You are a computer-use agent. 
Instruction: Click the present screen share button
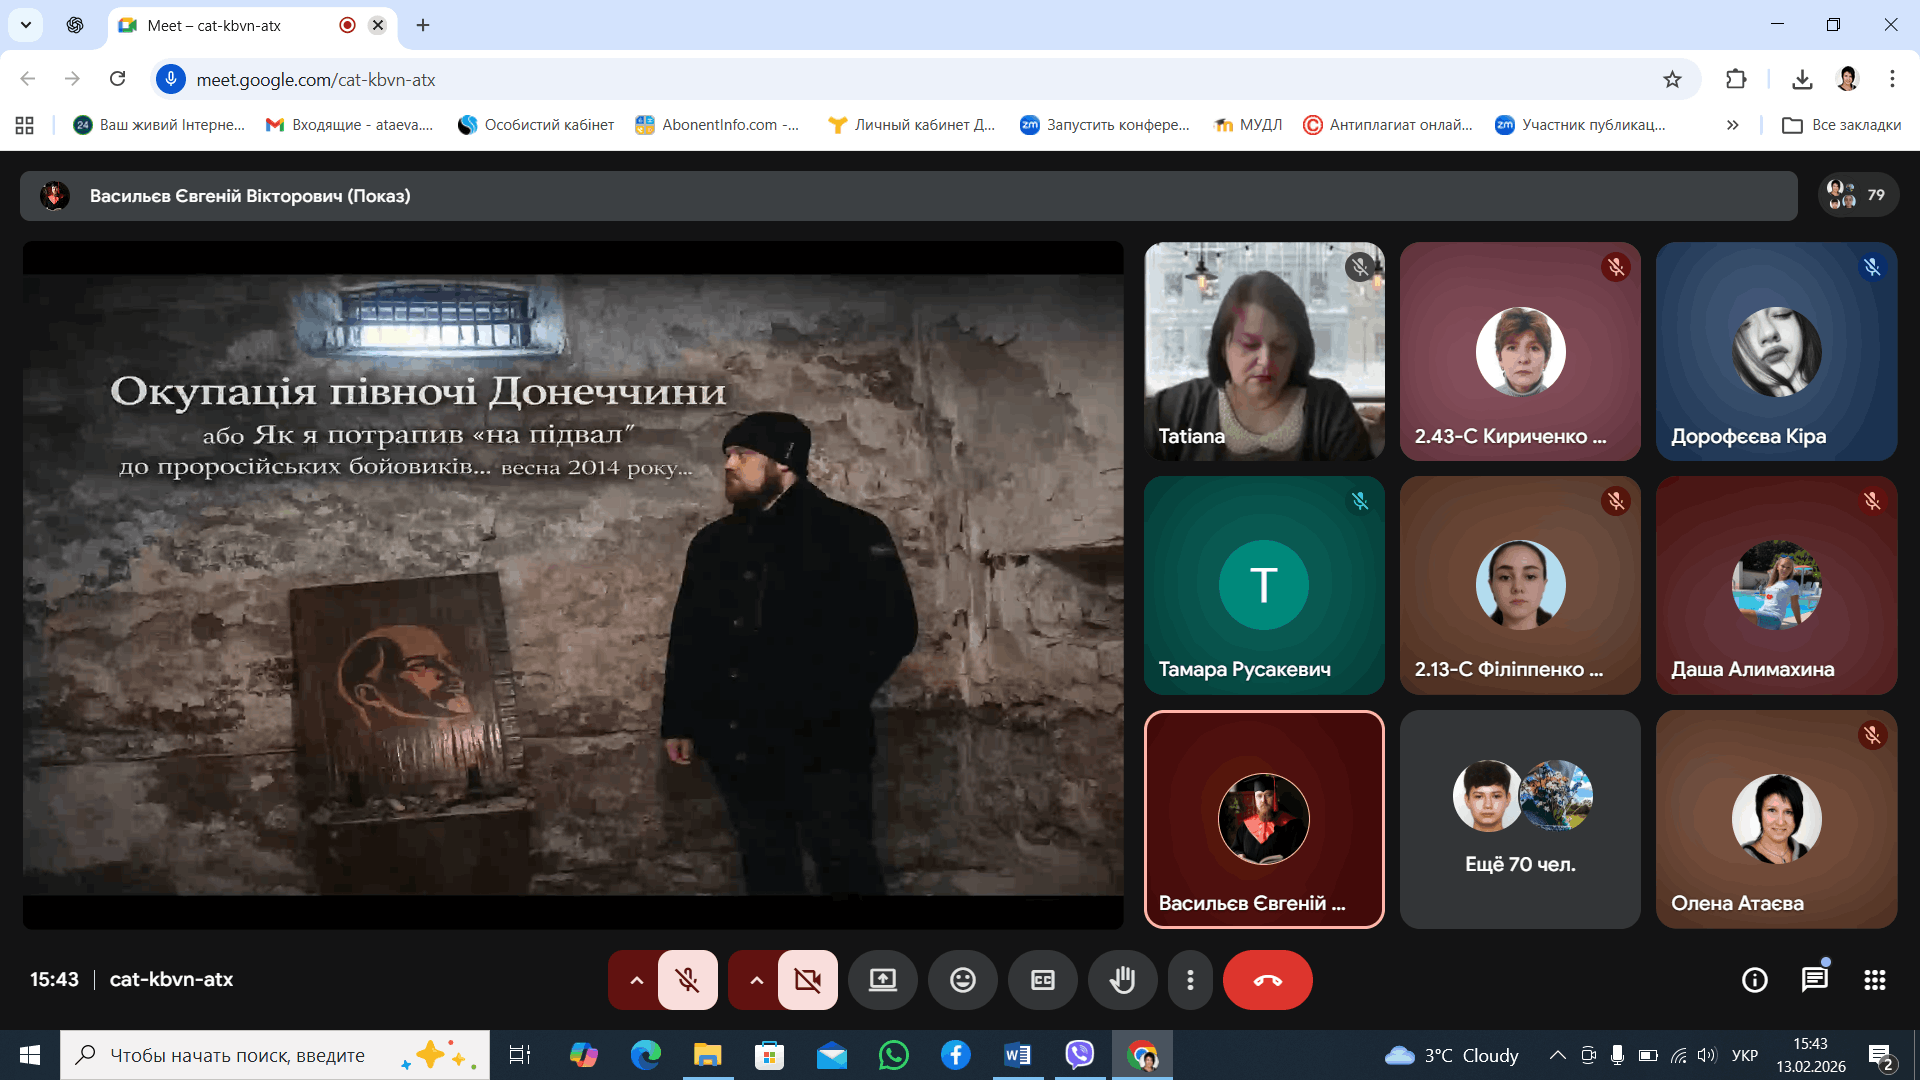coord(882,980)
